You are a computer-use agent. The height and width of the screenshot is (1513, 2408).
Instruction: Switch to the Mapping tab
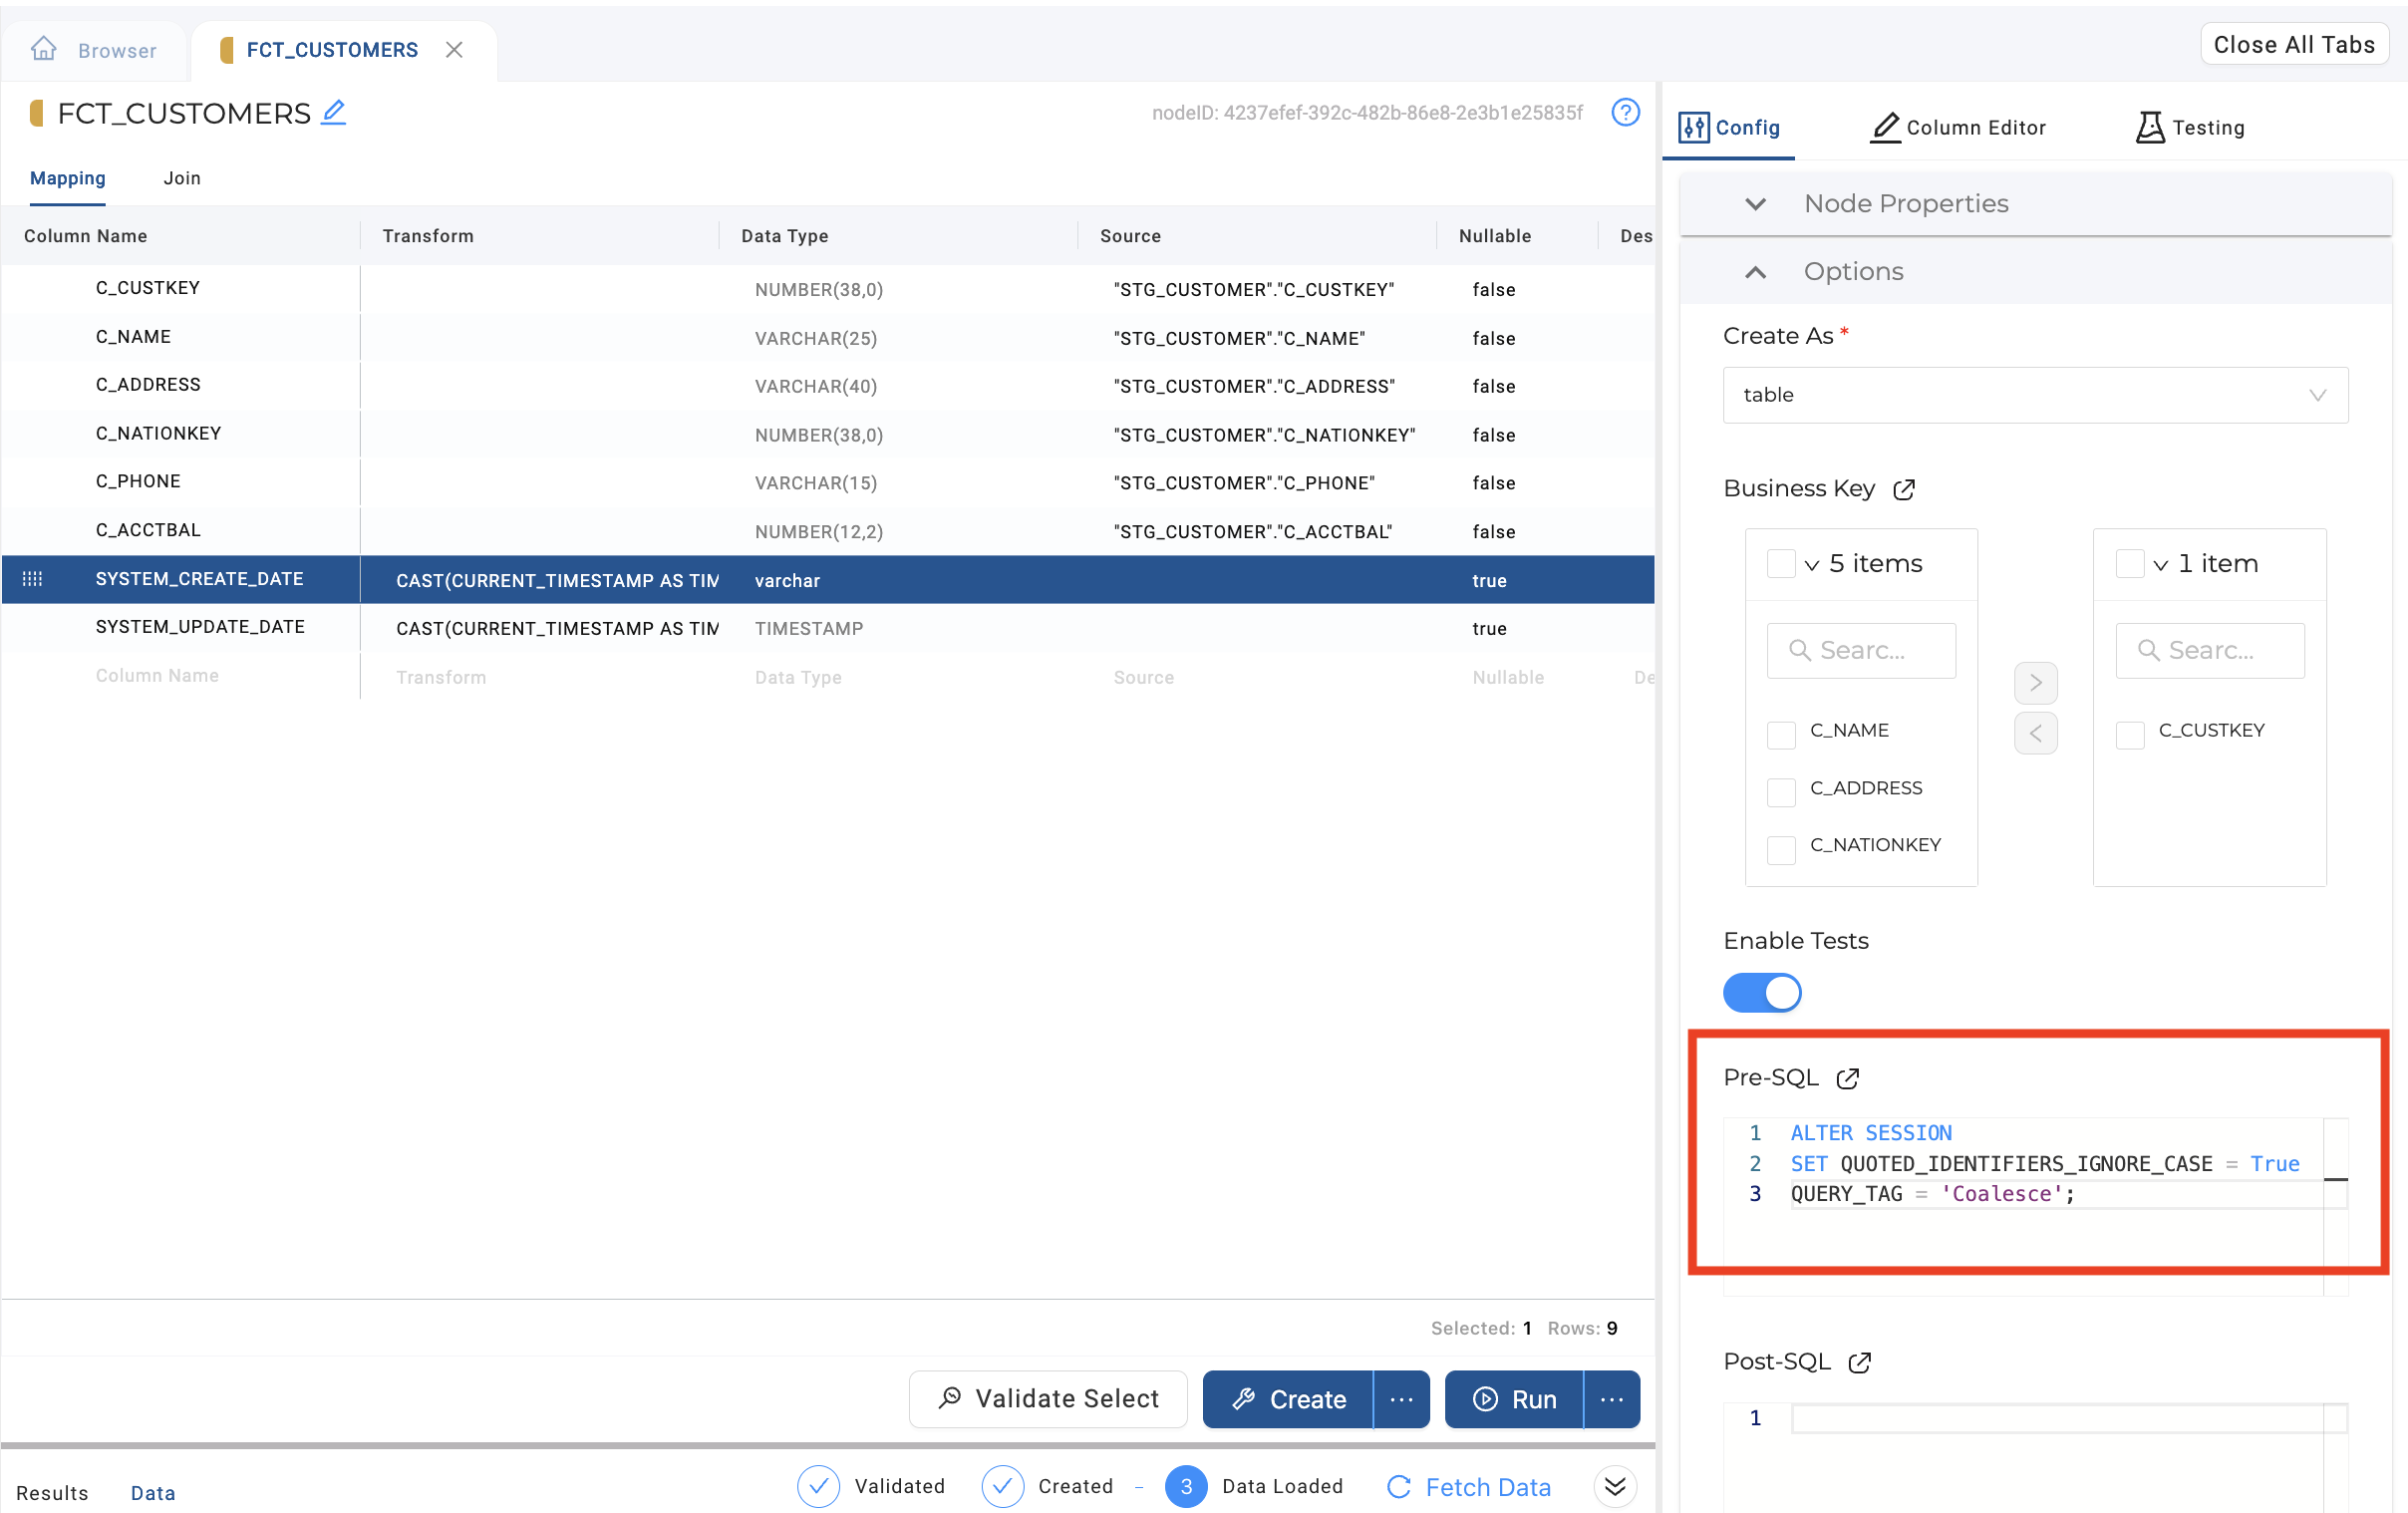(x=66, y=176)
